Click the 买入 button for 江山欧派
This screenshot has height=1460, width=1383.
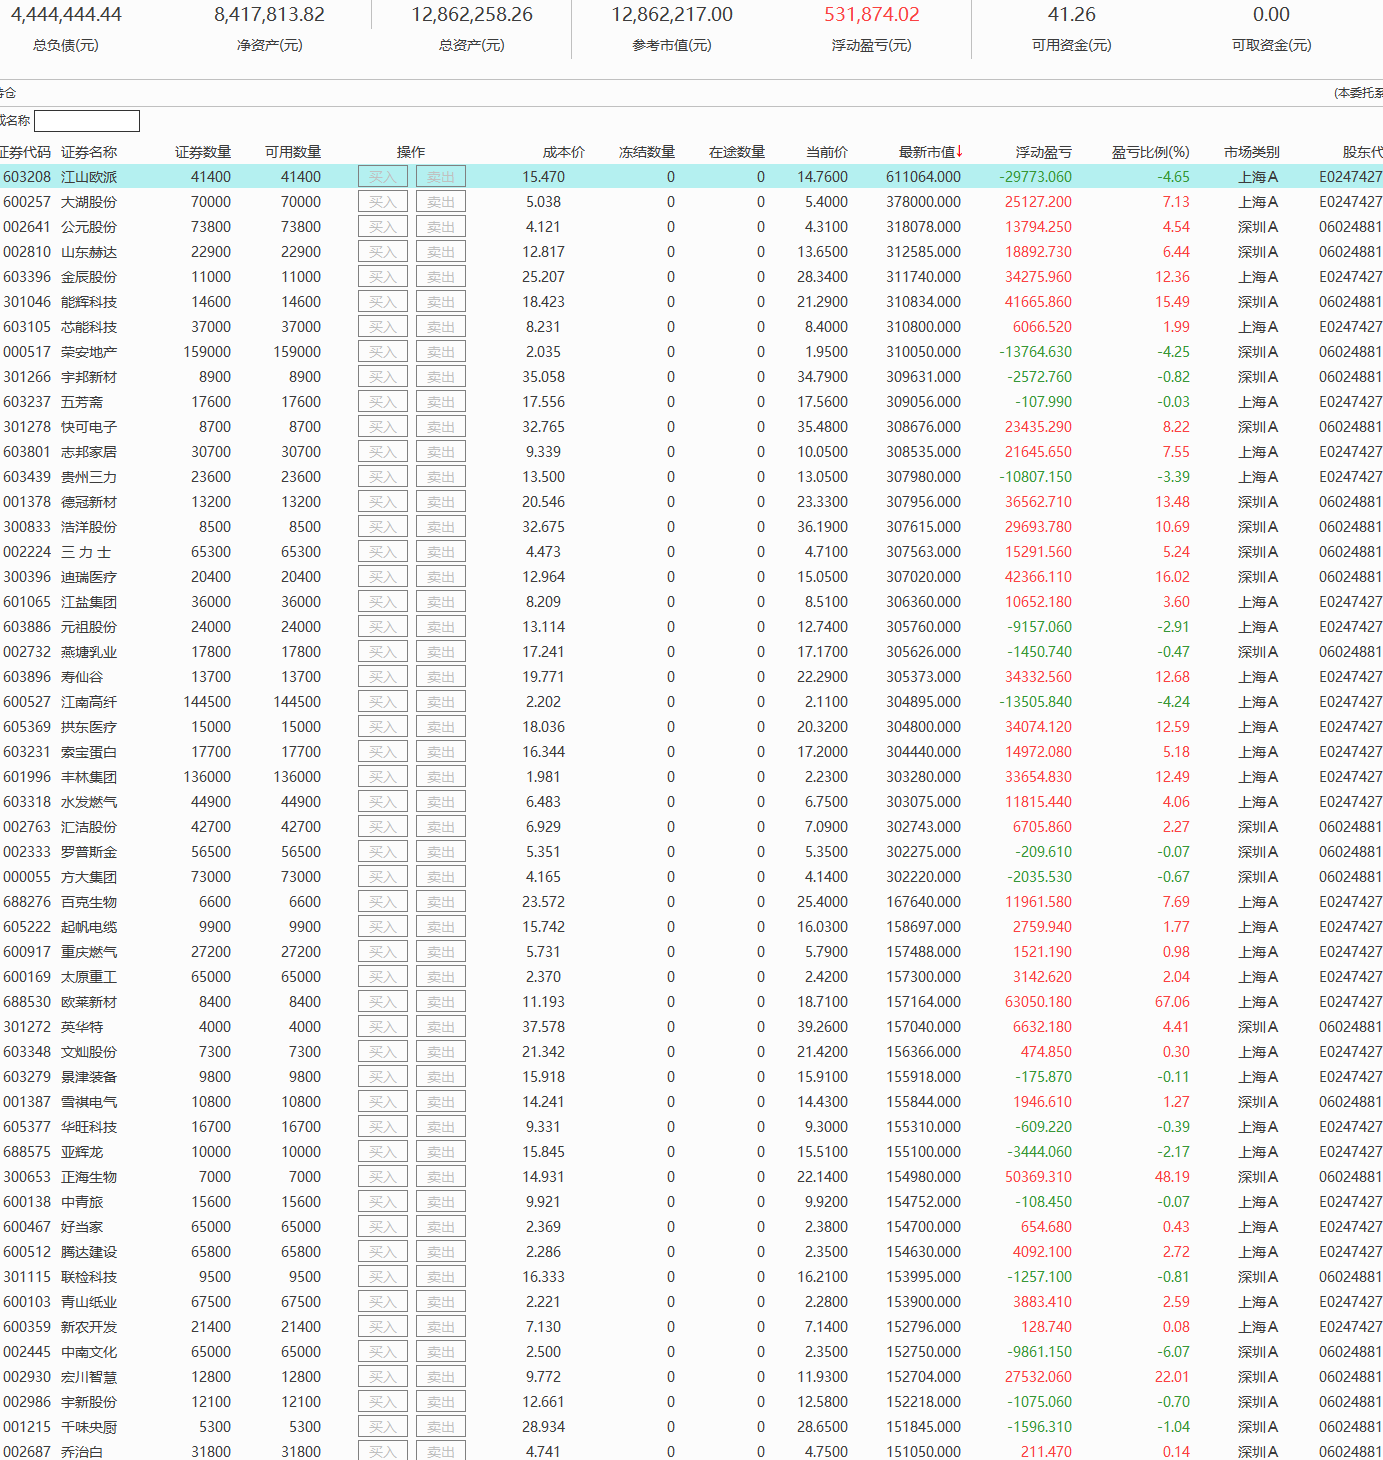(382, 177)
